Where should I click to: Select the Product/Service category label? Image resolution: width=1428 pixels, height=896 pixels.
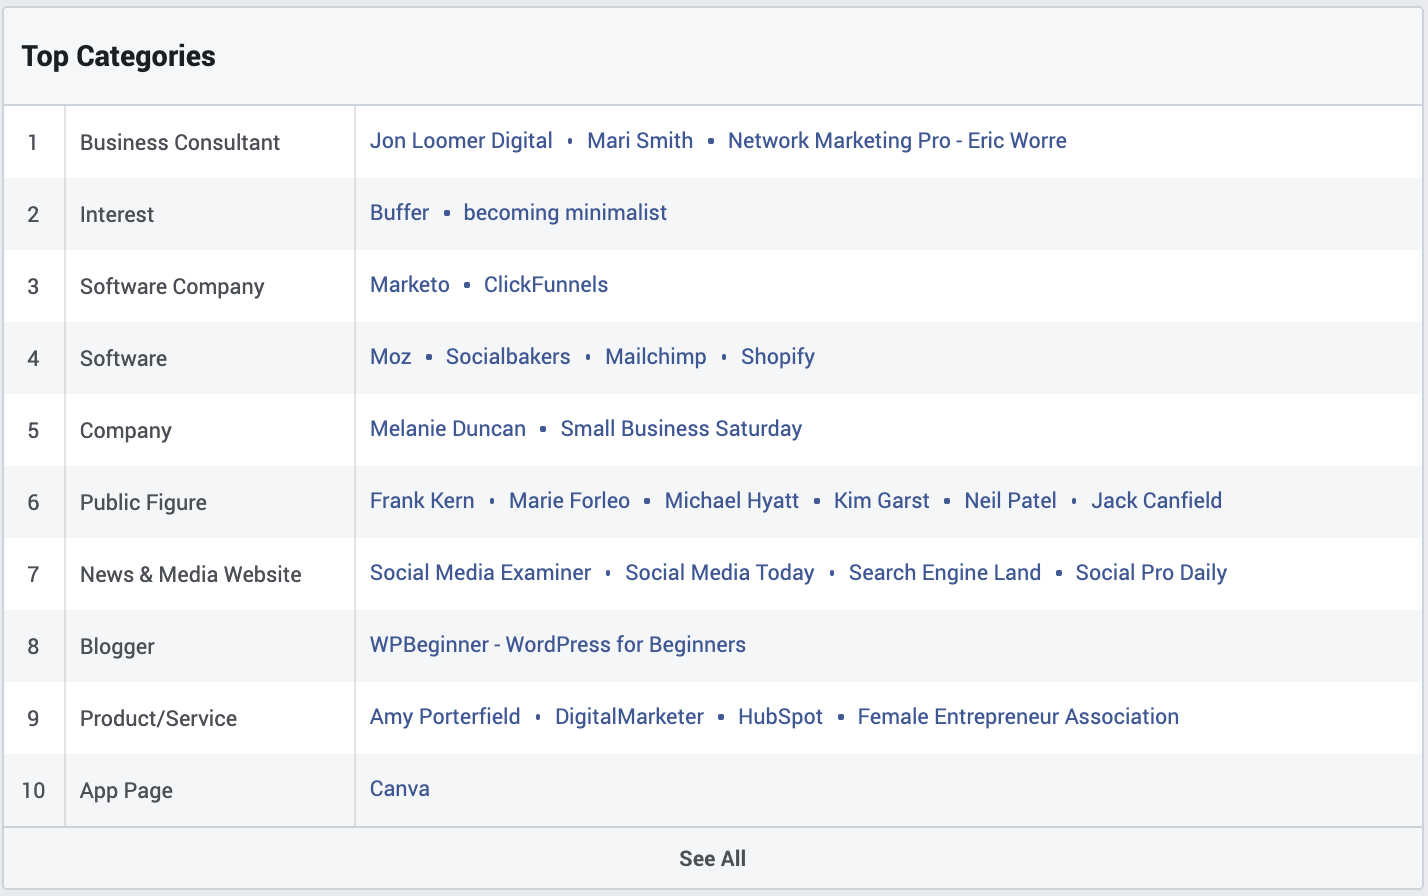159,719
